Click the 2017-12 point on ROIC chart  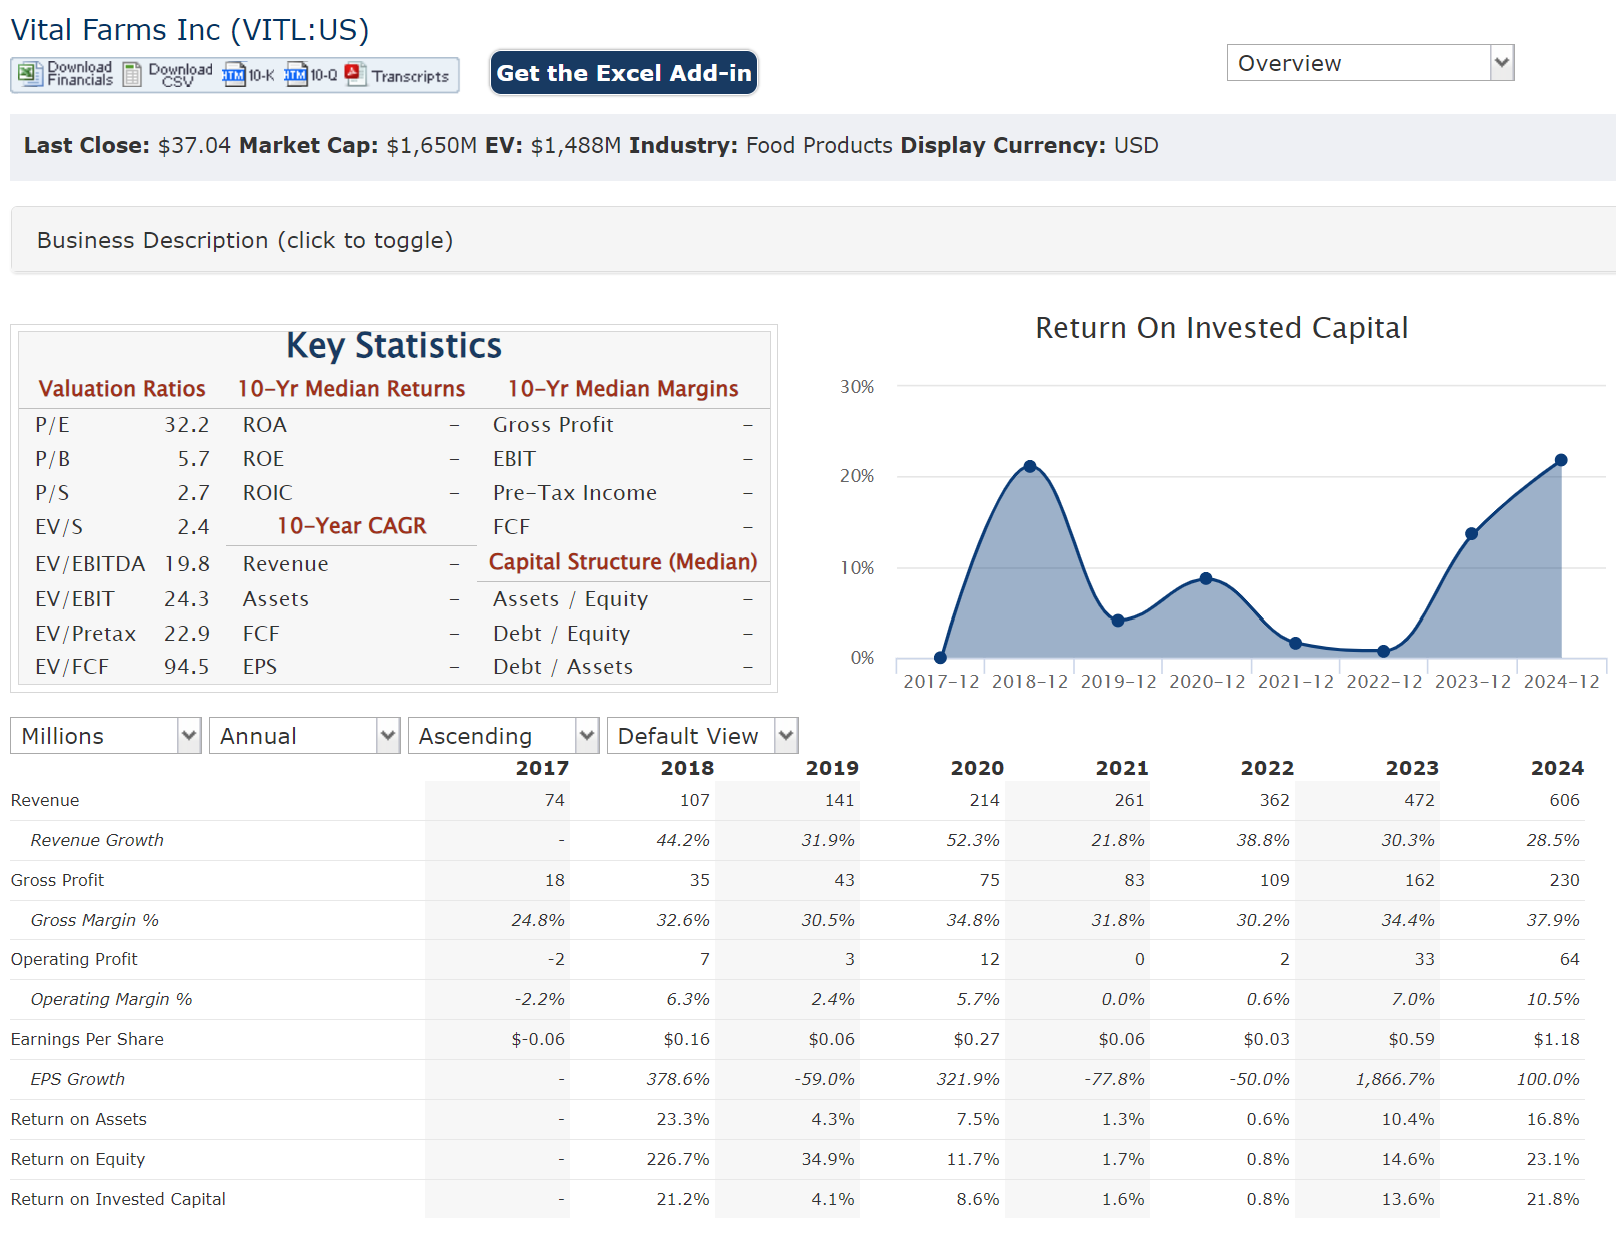click(940, 657)
